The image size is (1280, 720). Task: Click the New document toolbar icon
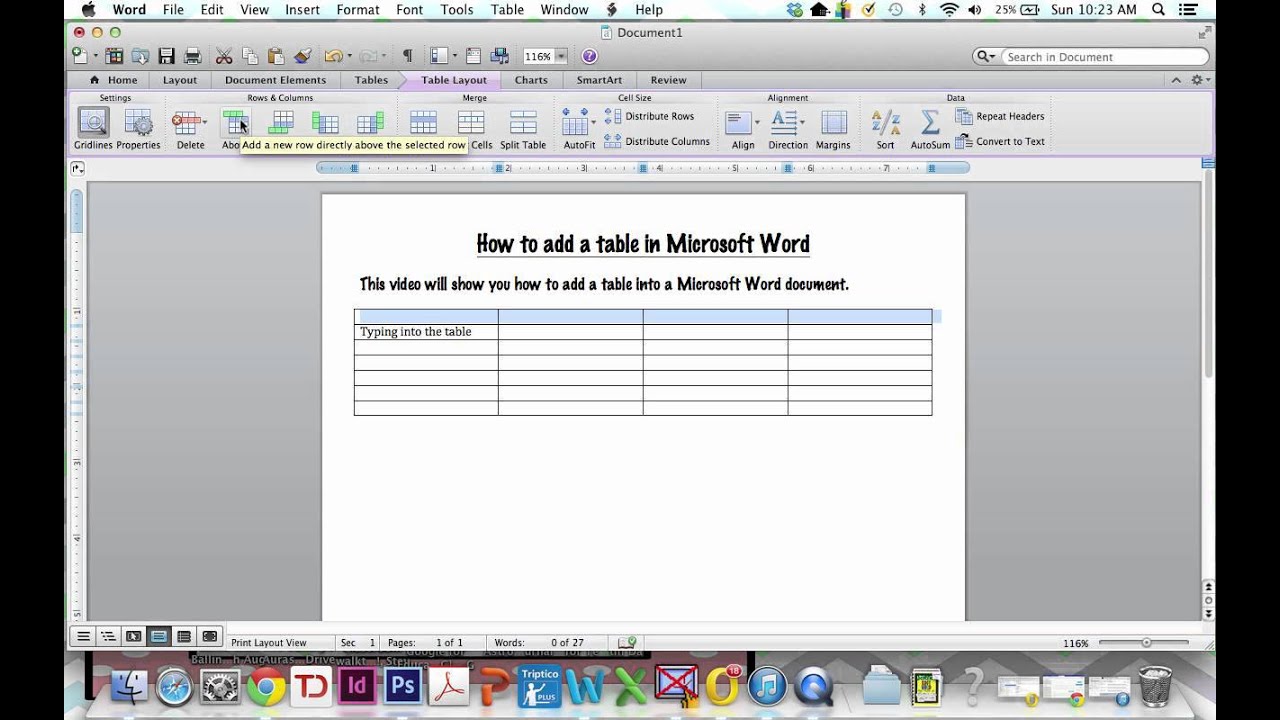80,56
